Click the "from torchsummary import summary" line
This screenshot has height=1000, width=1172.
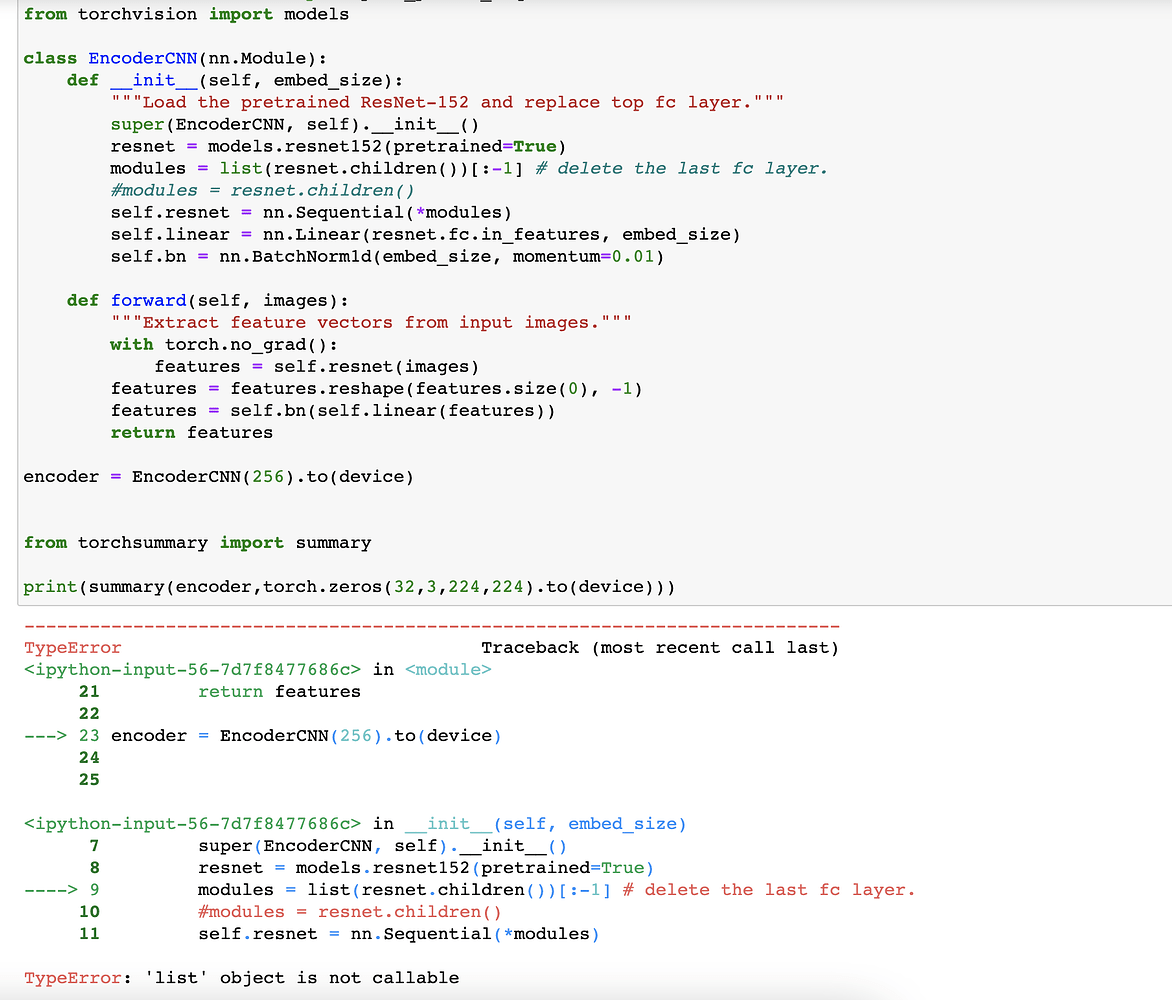(197, 542)
